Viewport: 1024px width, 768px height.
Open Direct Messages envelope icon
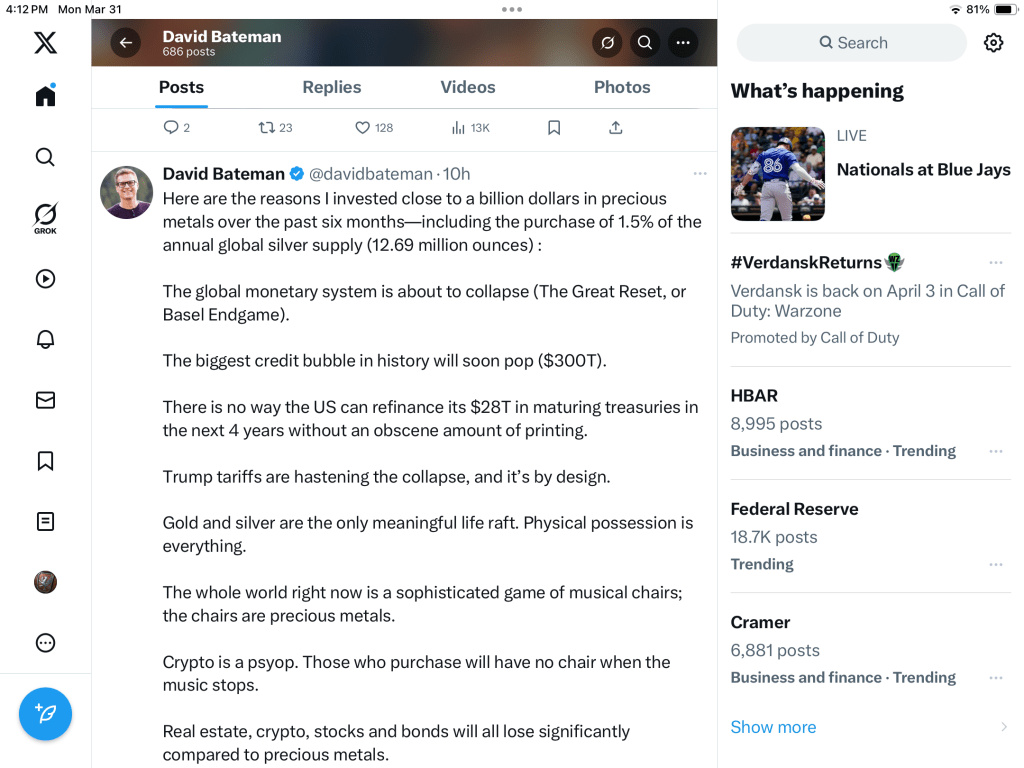(x=45, y=400)
